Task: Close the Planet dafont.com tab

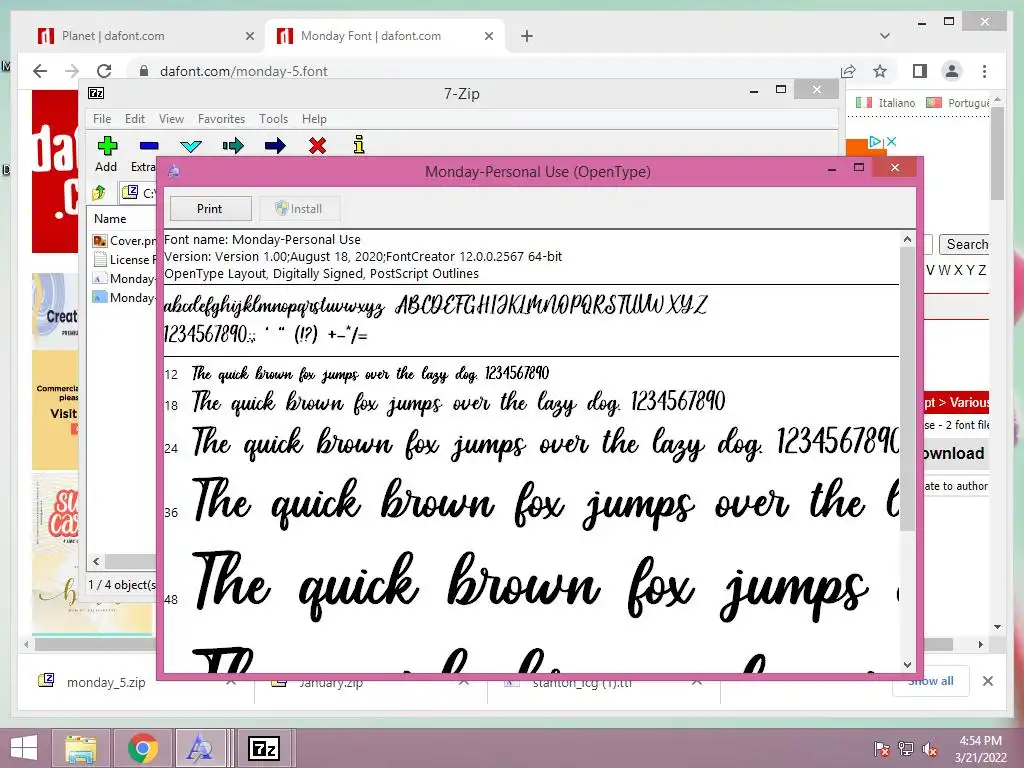Action: pos(249,37)
